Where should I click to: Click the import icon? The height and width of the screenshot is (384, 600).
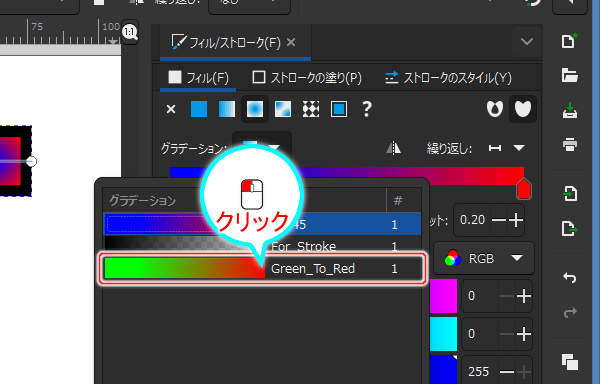570,193
